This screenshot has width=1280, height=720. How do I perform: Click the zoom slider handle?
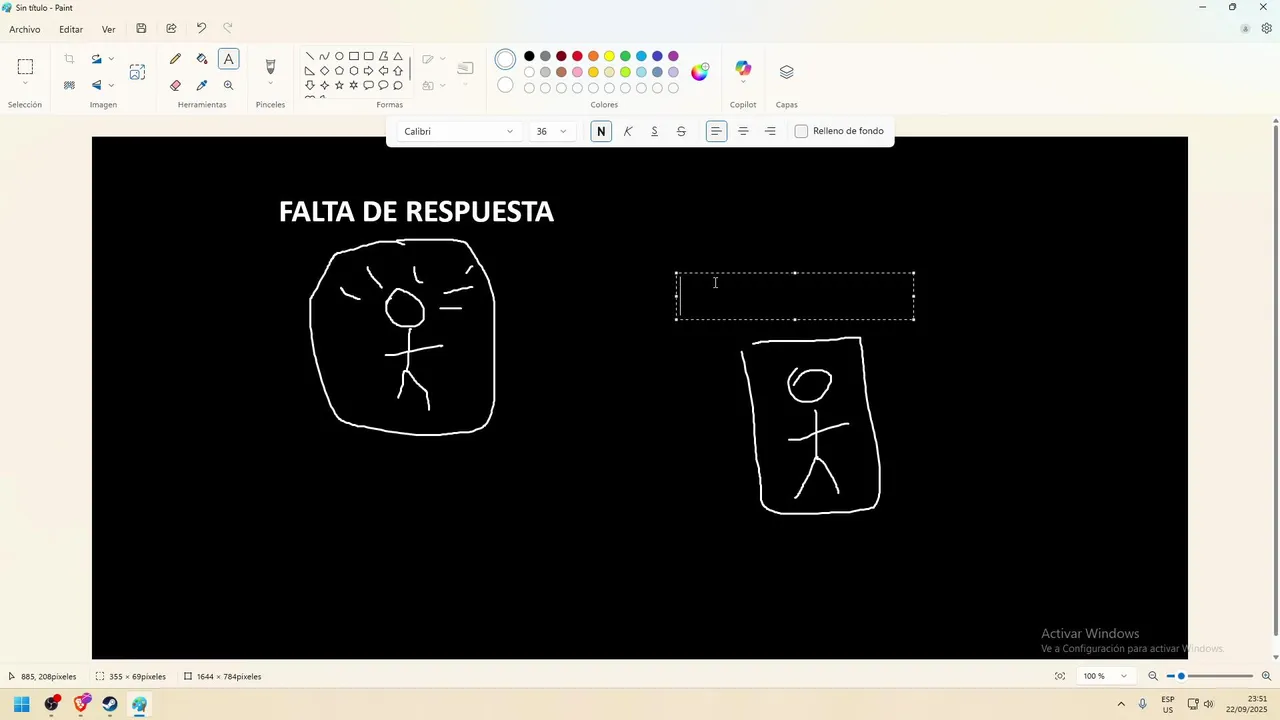[x=1181, y=676]
